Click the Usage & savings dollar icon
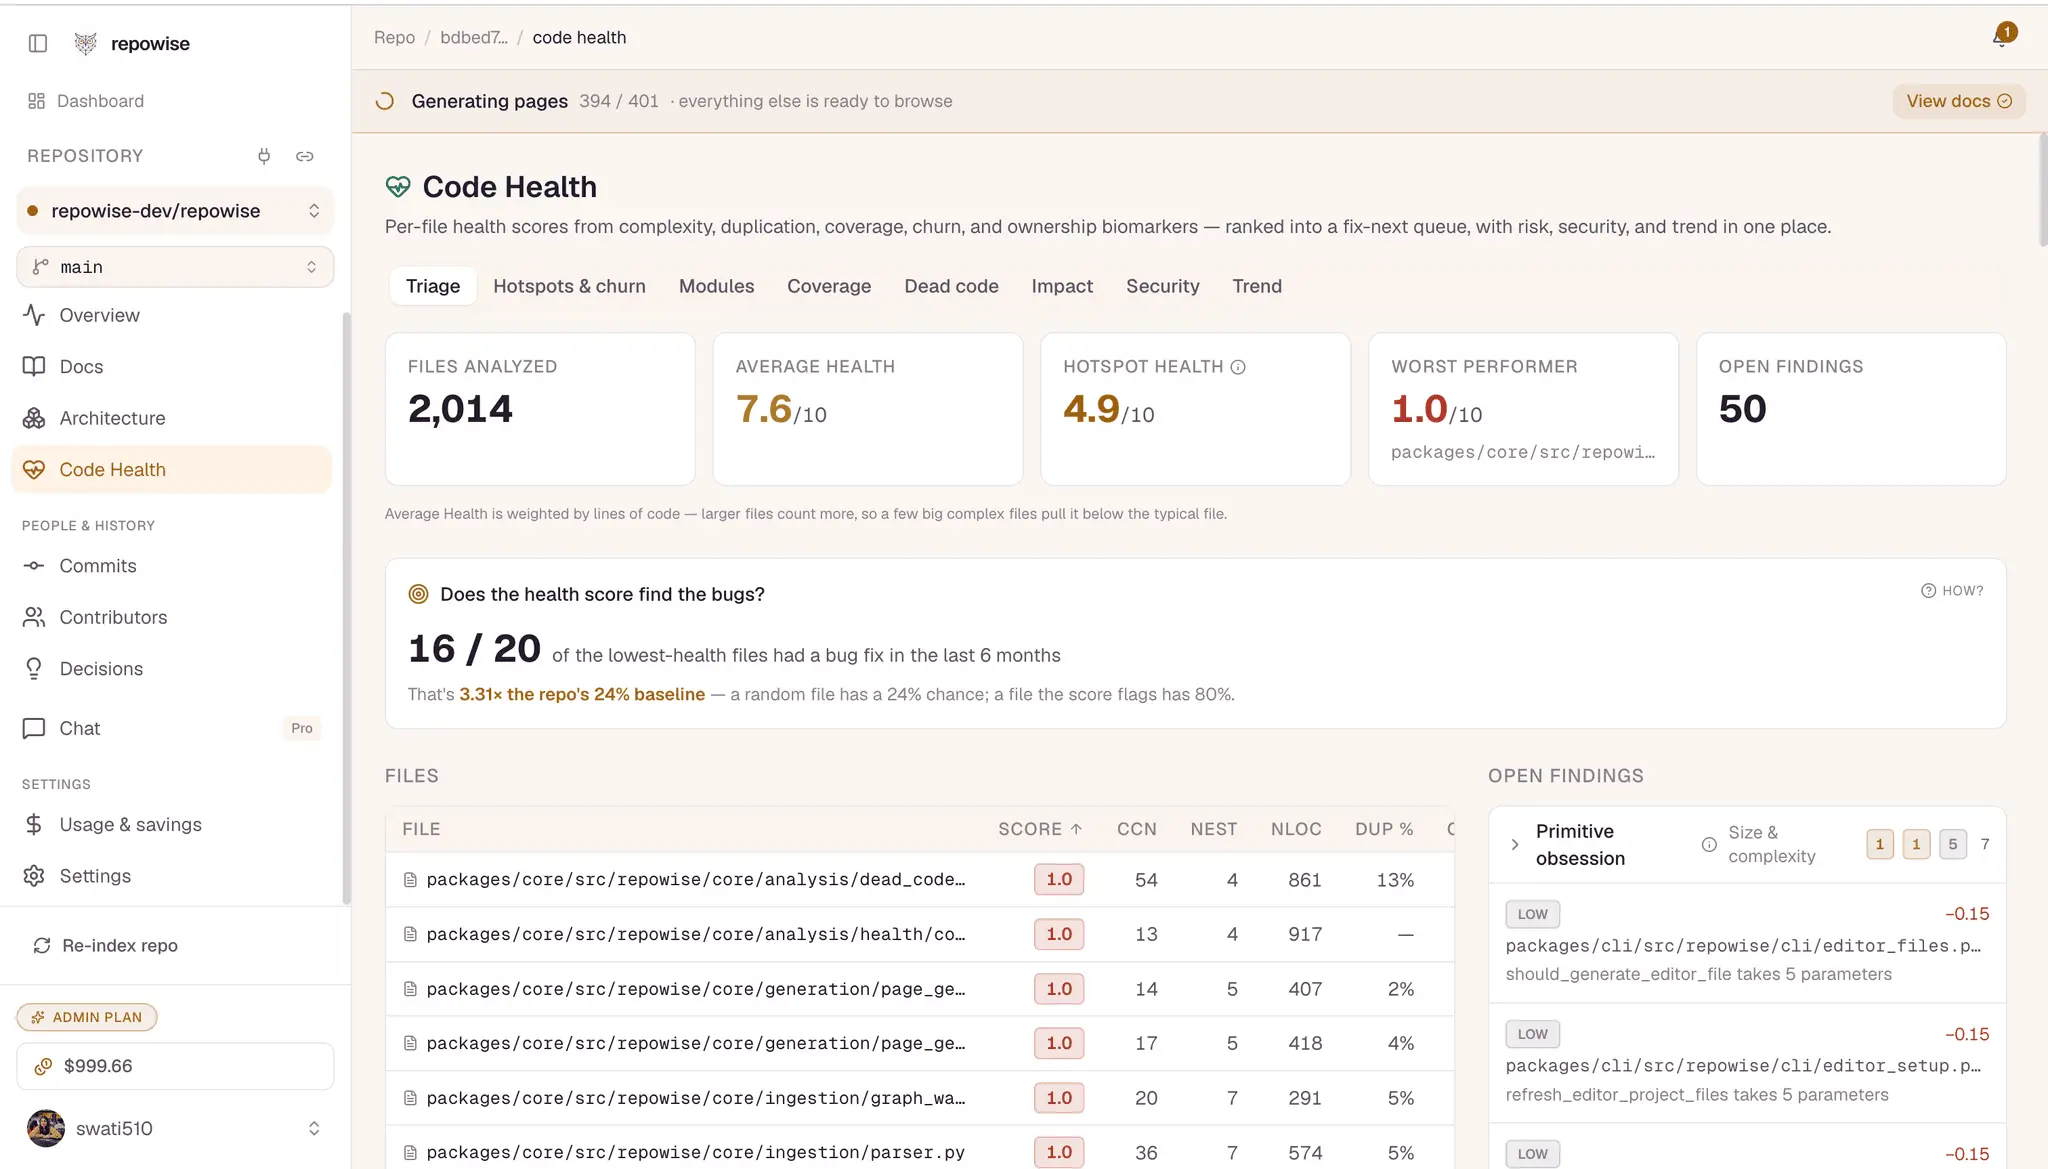The image size is (2048, 1169). (x=34, y=824)
